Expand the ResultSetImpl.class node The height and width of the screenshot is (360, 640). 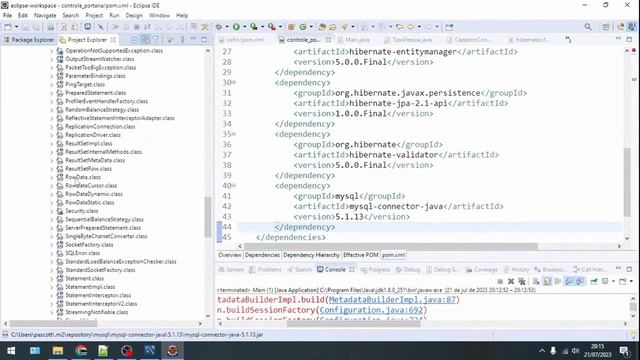click(52, 144)
